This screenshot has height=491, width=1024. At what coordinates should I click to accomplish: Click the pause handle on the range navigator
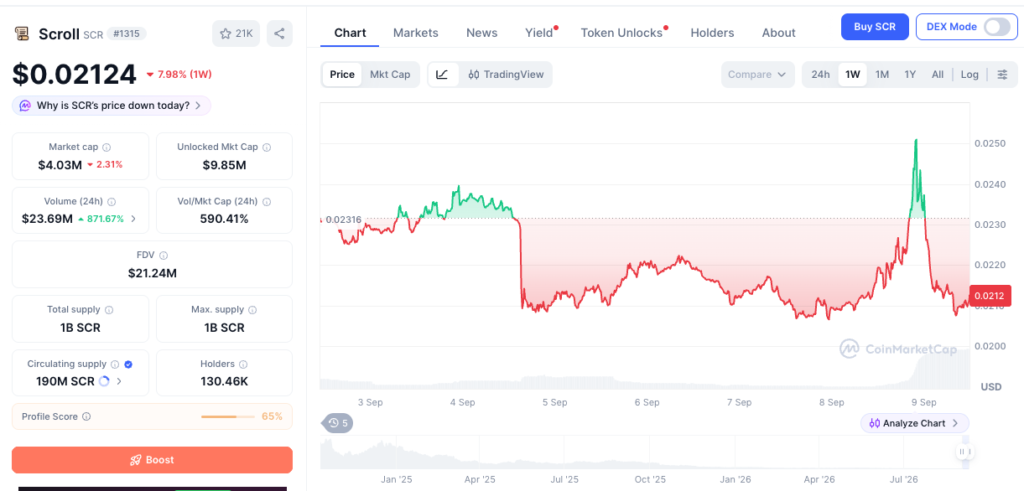pyautogui.click(x=964, y=451)
